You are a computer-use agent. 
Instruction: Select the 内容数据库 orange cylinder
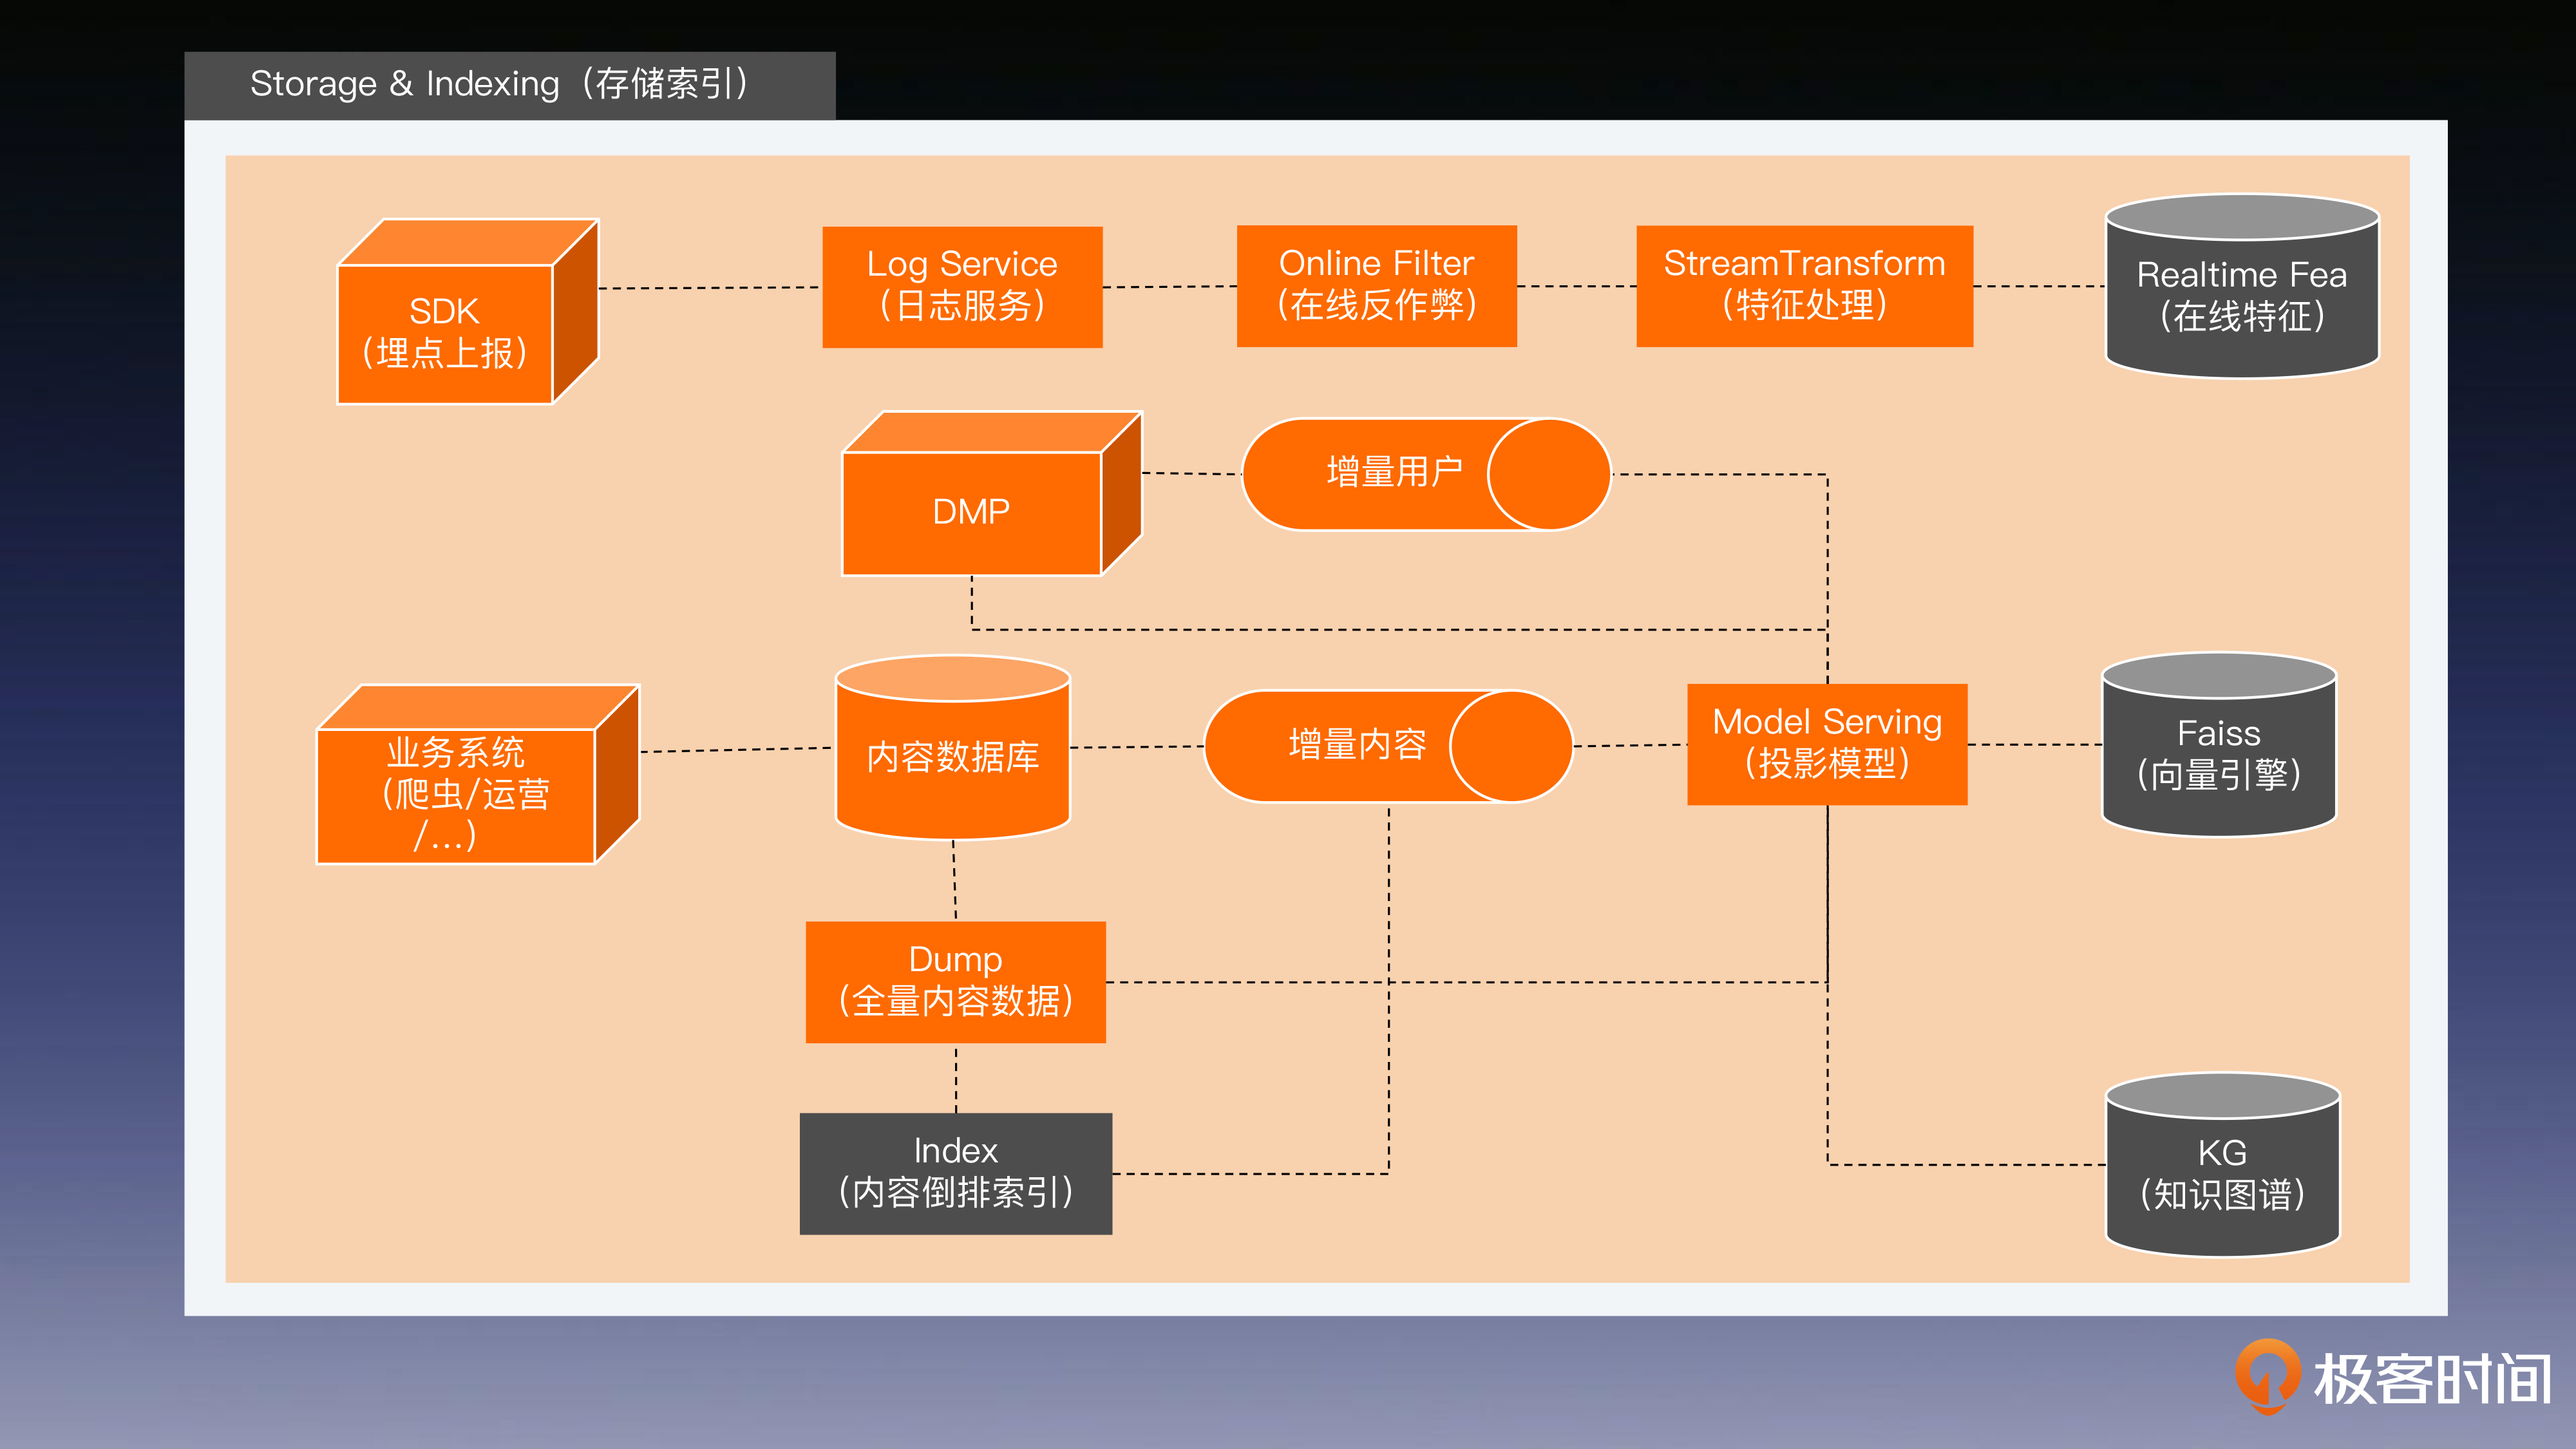click(x=953, y=757)
